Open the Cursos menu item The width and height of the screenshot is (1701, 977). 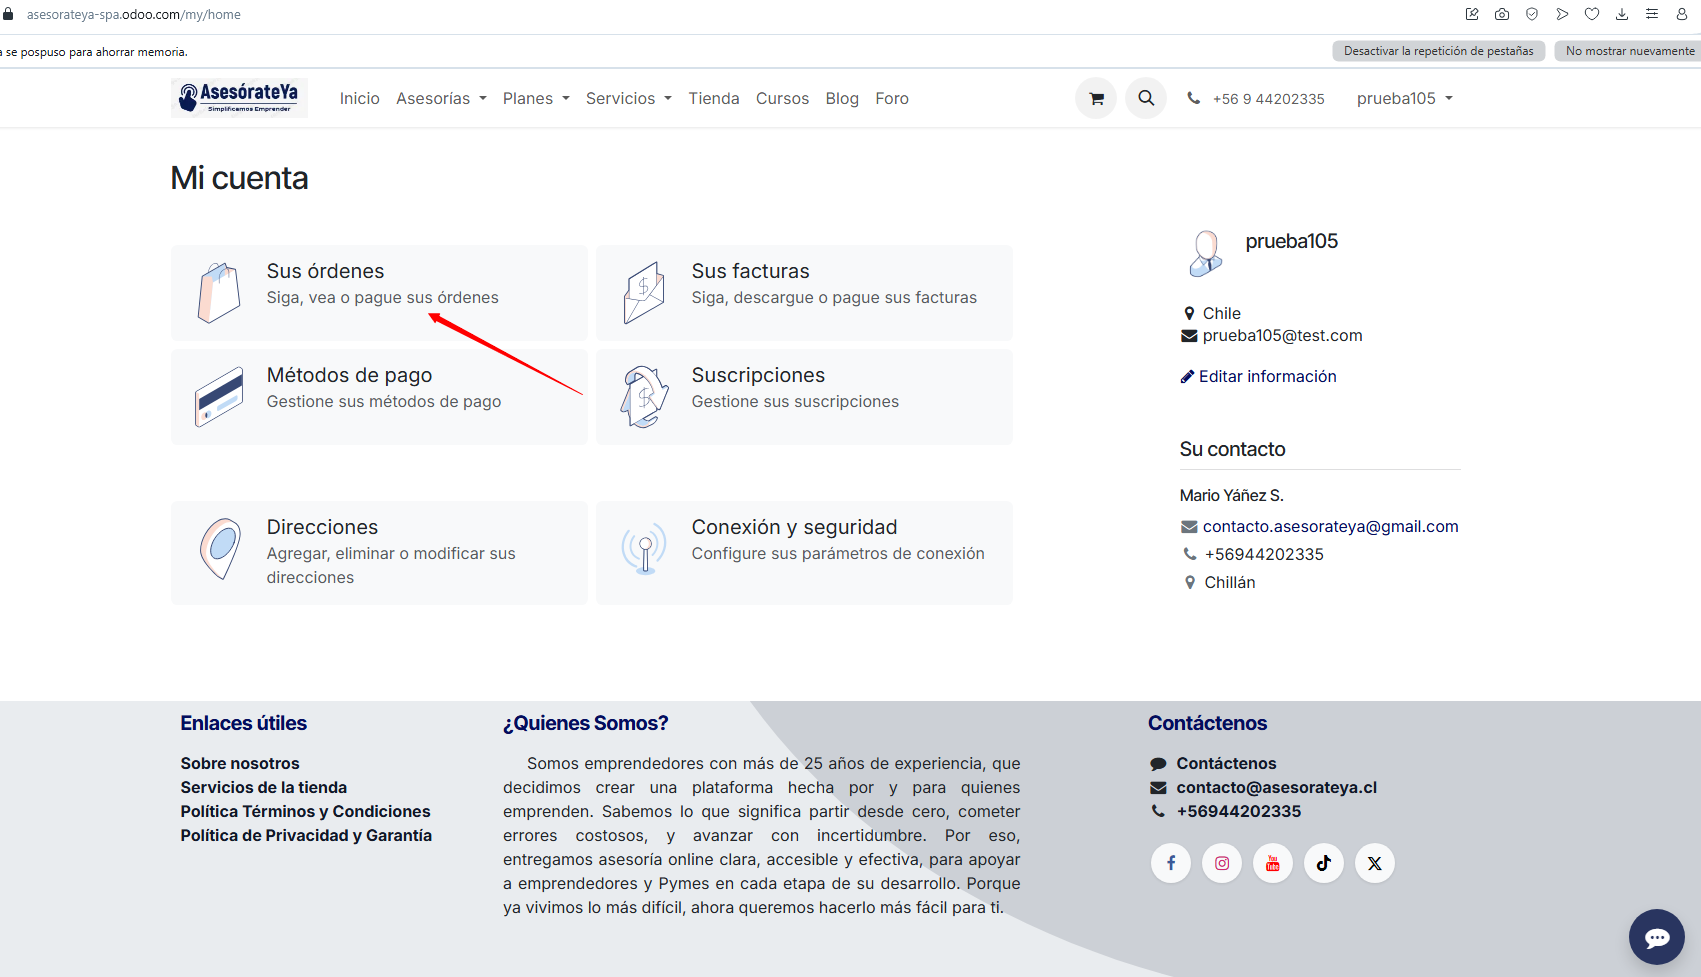[x=782, y=98]
